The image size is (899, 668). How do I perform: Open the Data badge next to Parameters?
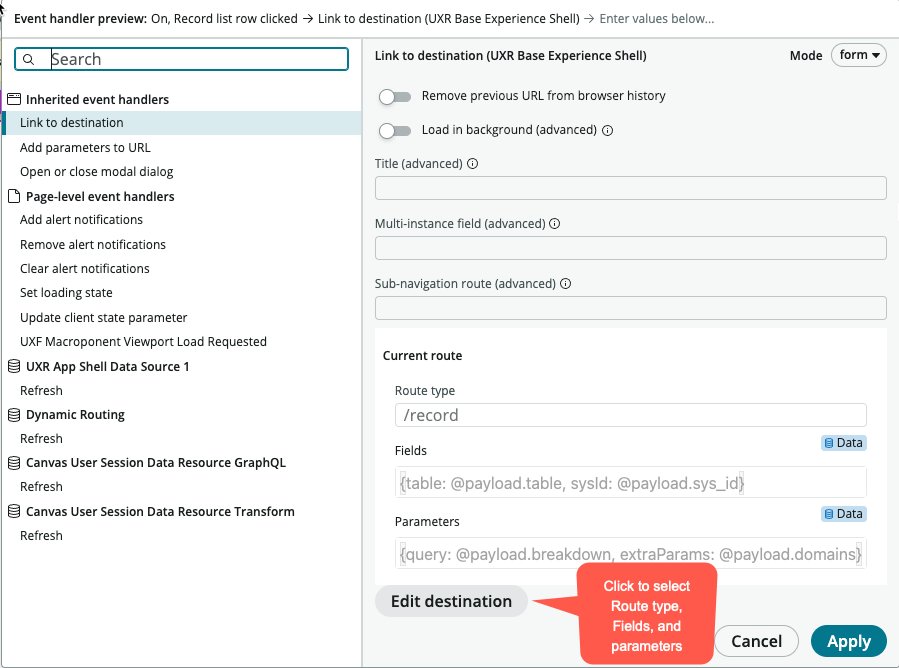coord(843,513)
